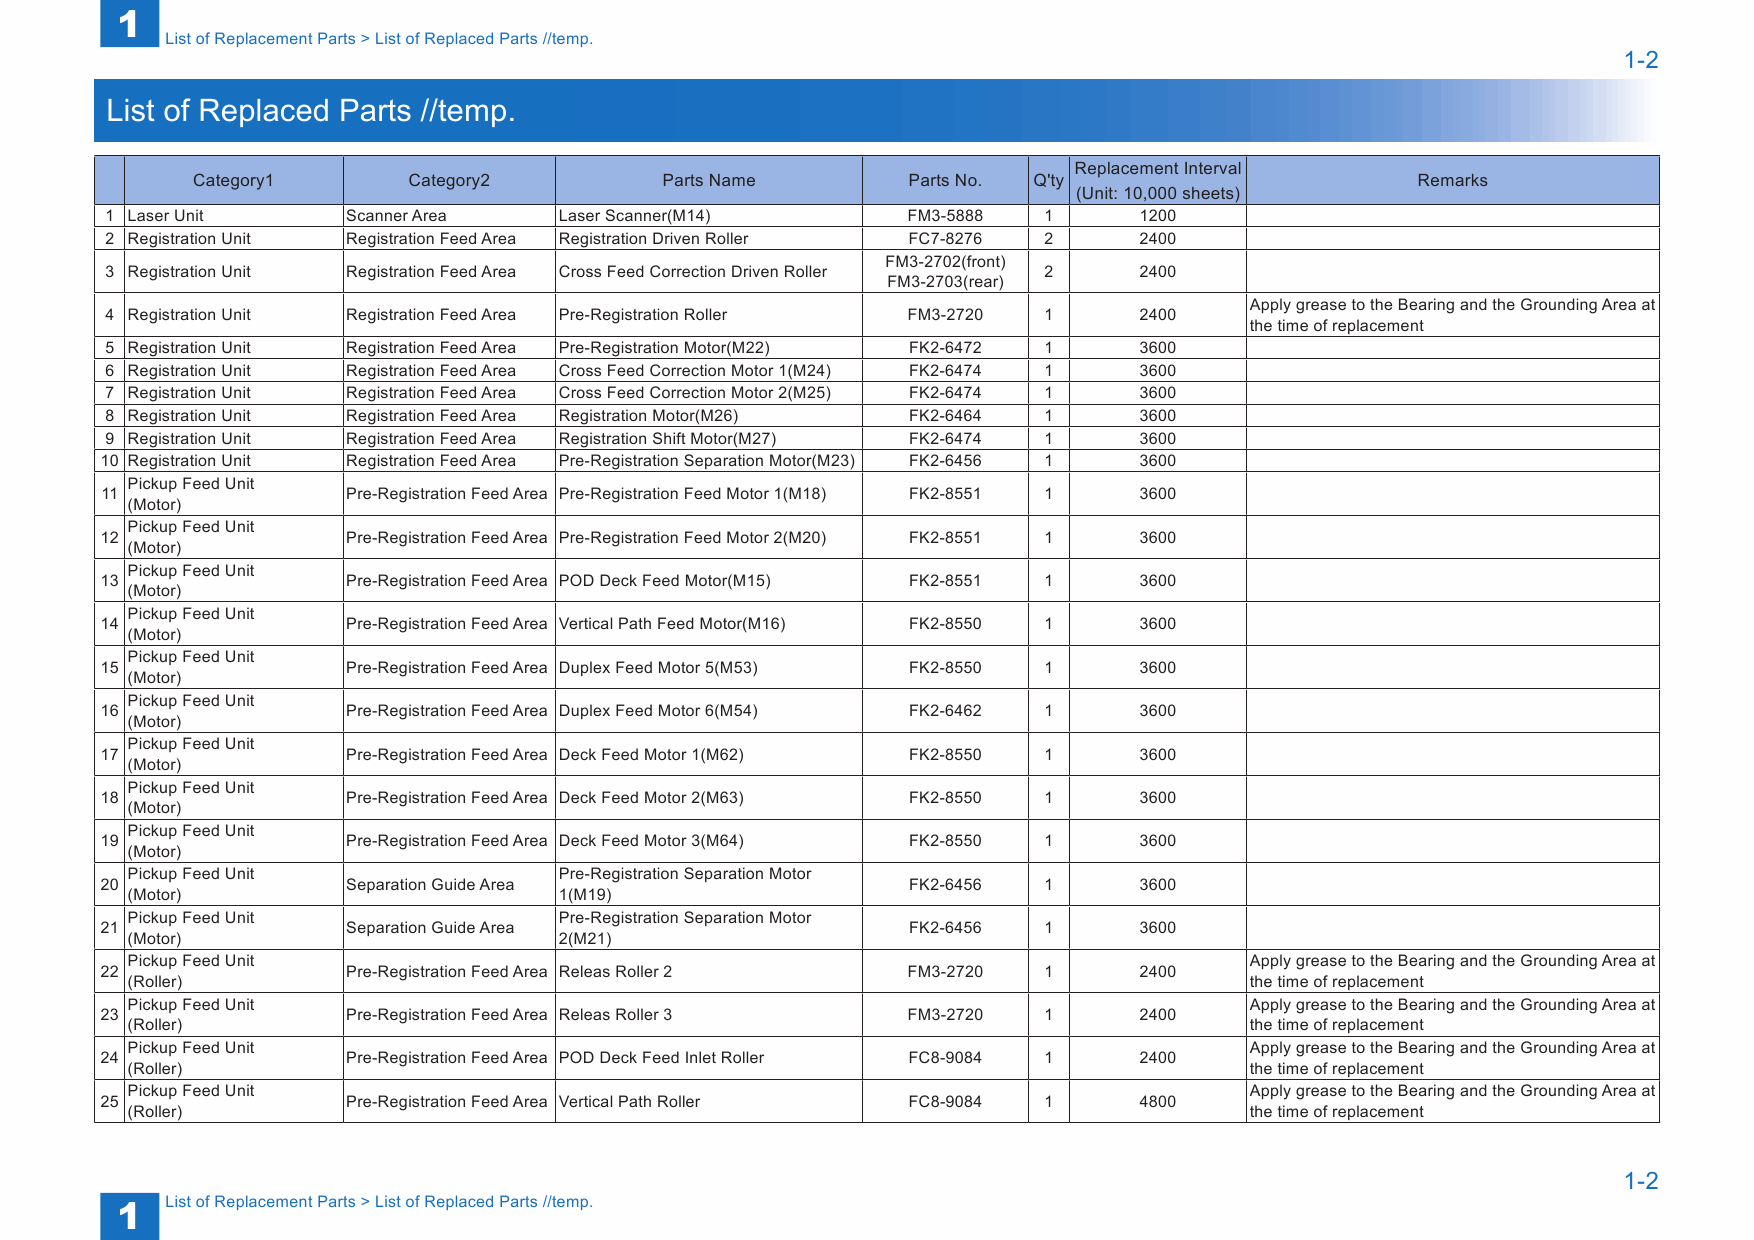The width and height of the screenshot is (1754, 1240).
Task: Select 'Vertical Path Feed Motor(M16)' cell
Action: pyautogui.click(x=709, y=624)
